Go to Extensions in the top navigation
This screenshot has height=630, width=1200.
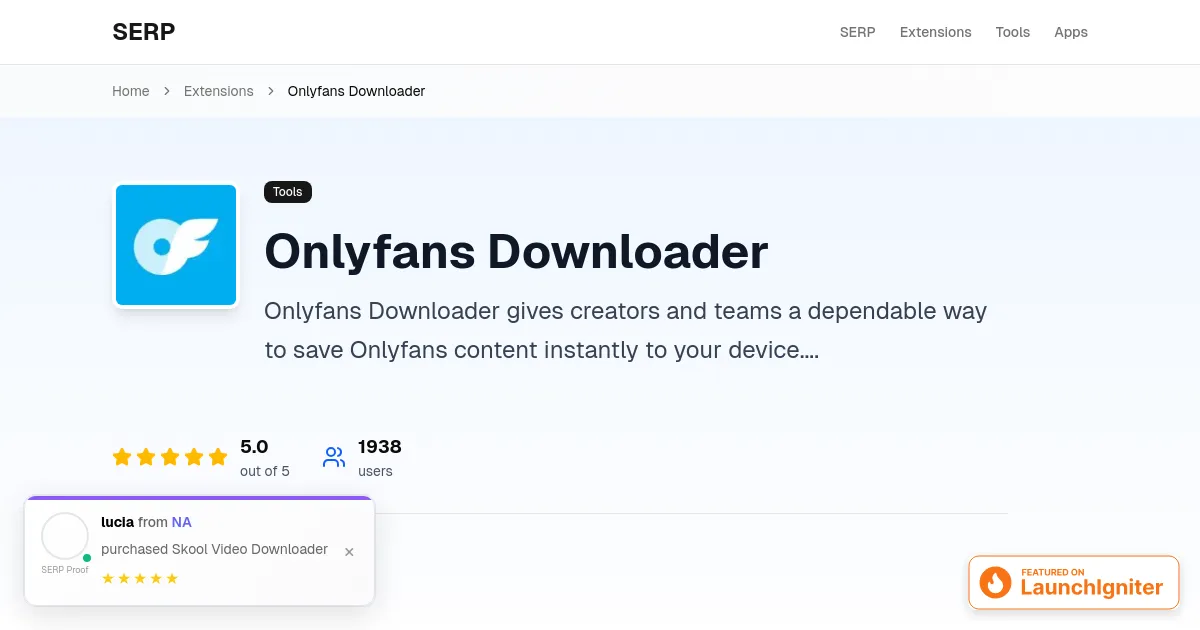pyautogui.click(x=935, y=32)
